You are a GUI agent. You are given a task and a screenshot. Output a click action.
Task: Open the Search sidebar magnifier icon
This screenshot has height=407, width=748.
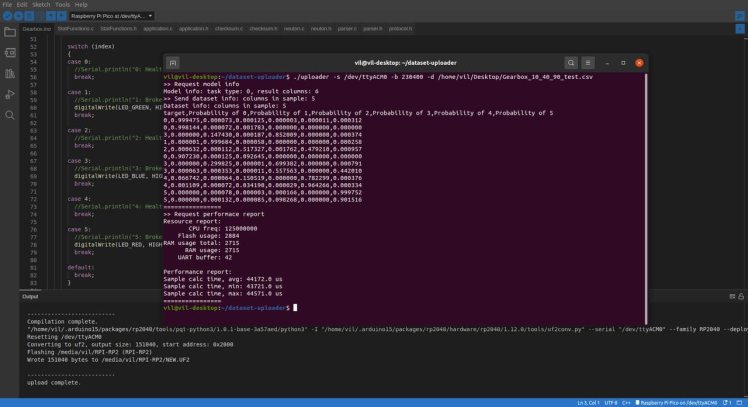click(x=10, y=116)
